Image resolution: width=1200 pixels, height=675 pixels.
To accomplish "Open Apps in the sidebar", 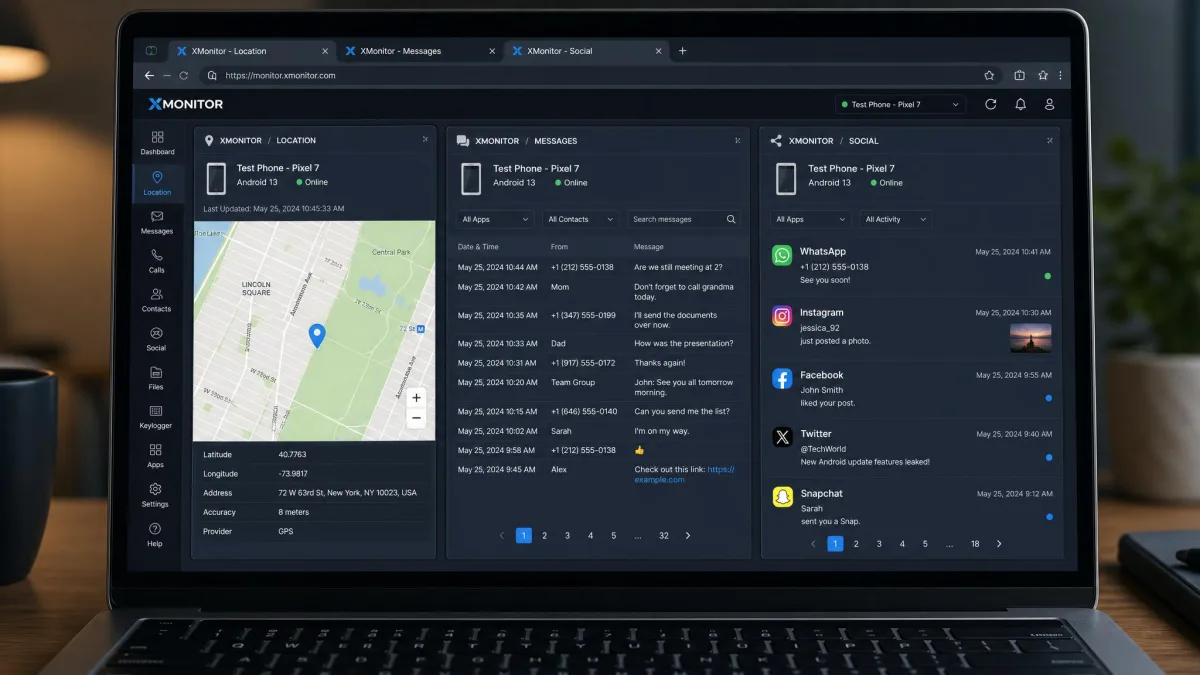I will click(x=157, y=456).
